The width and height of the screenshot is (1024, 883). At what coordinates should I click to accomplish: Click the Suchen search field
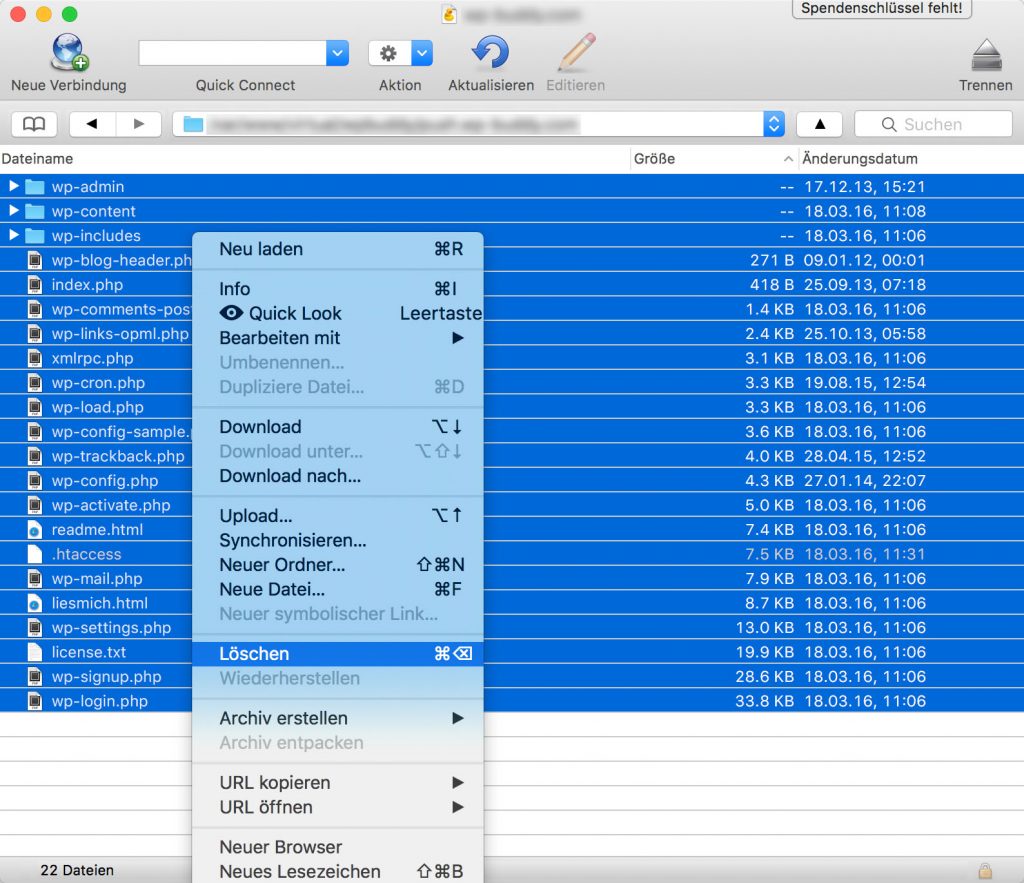933,124
